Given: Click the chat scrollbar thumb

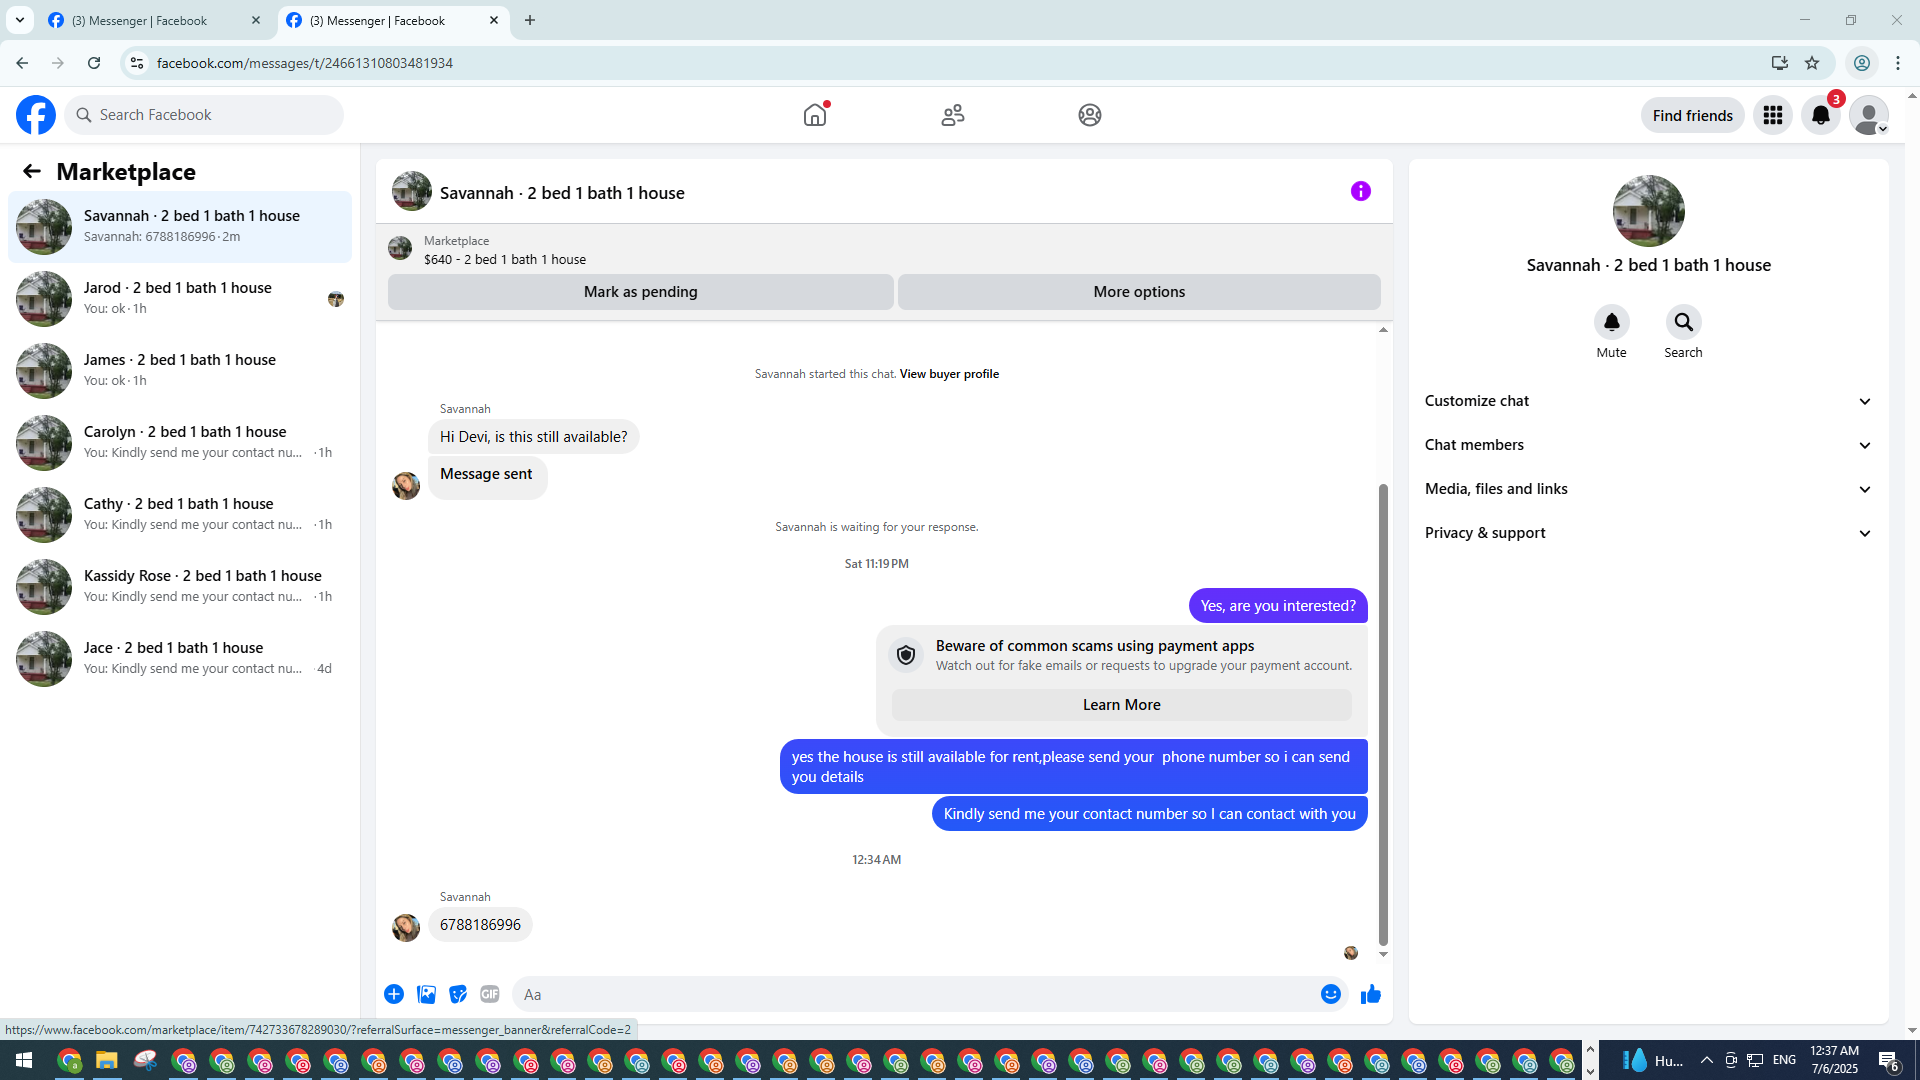Looking at the screenshot, I should click(x=1383, y=714).
